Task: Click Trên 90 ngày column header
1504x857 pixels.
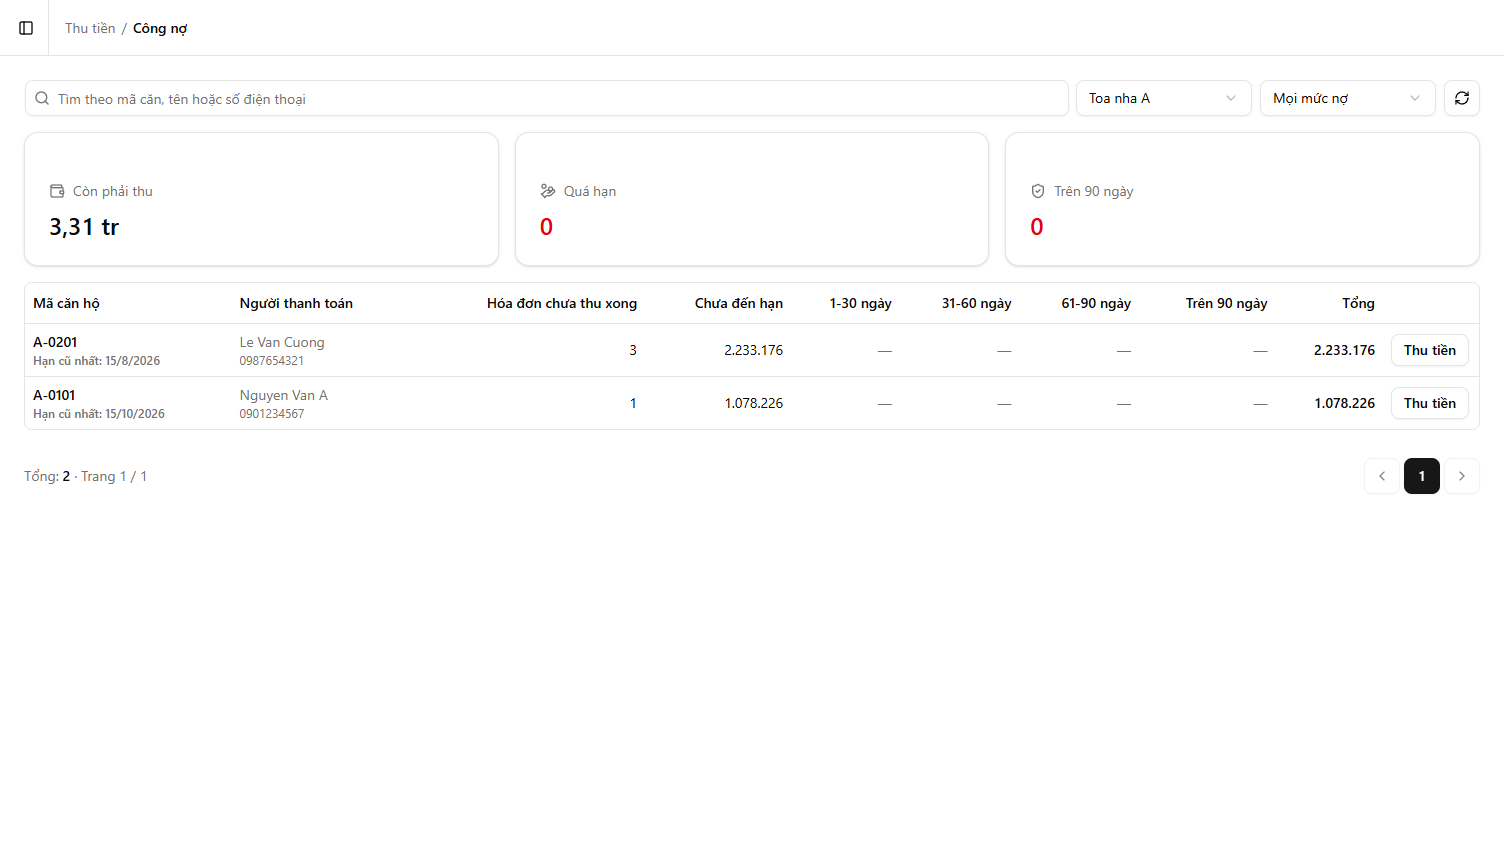Action: [1226, 303]
